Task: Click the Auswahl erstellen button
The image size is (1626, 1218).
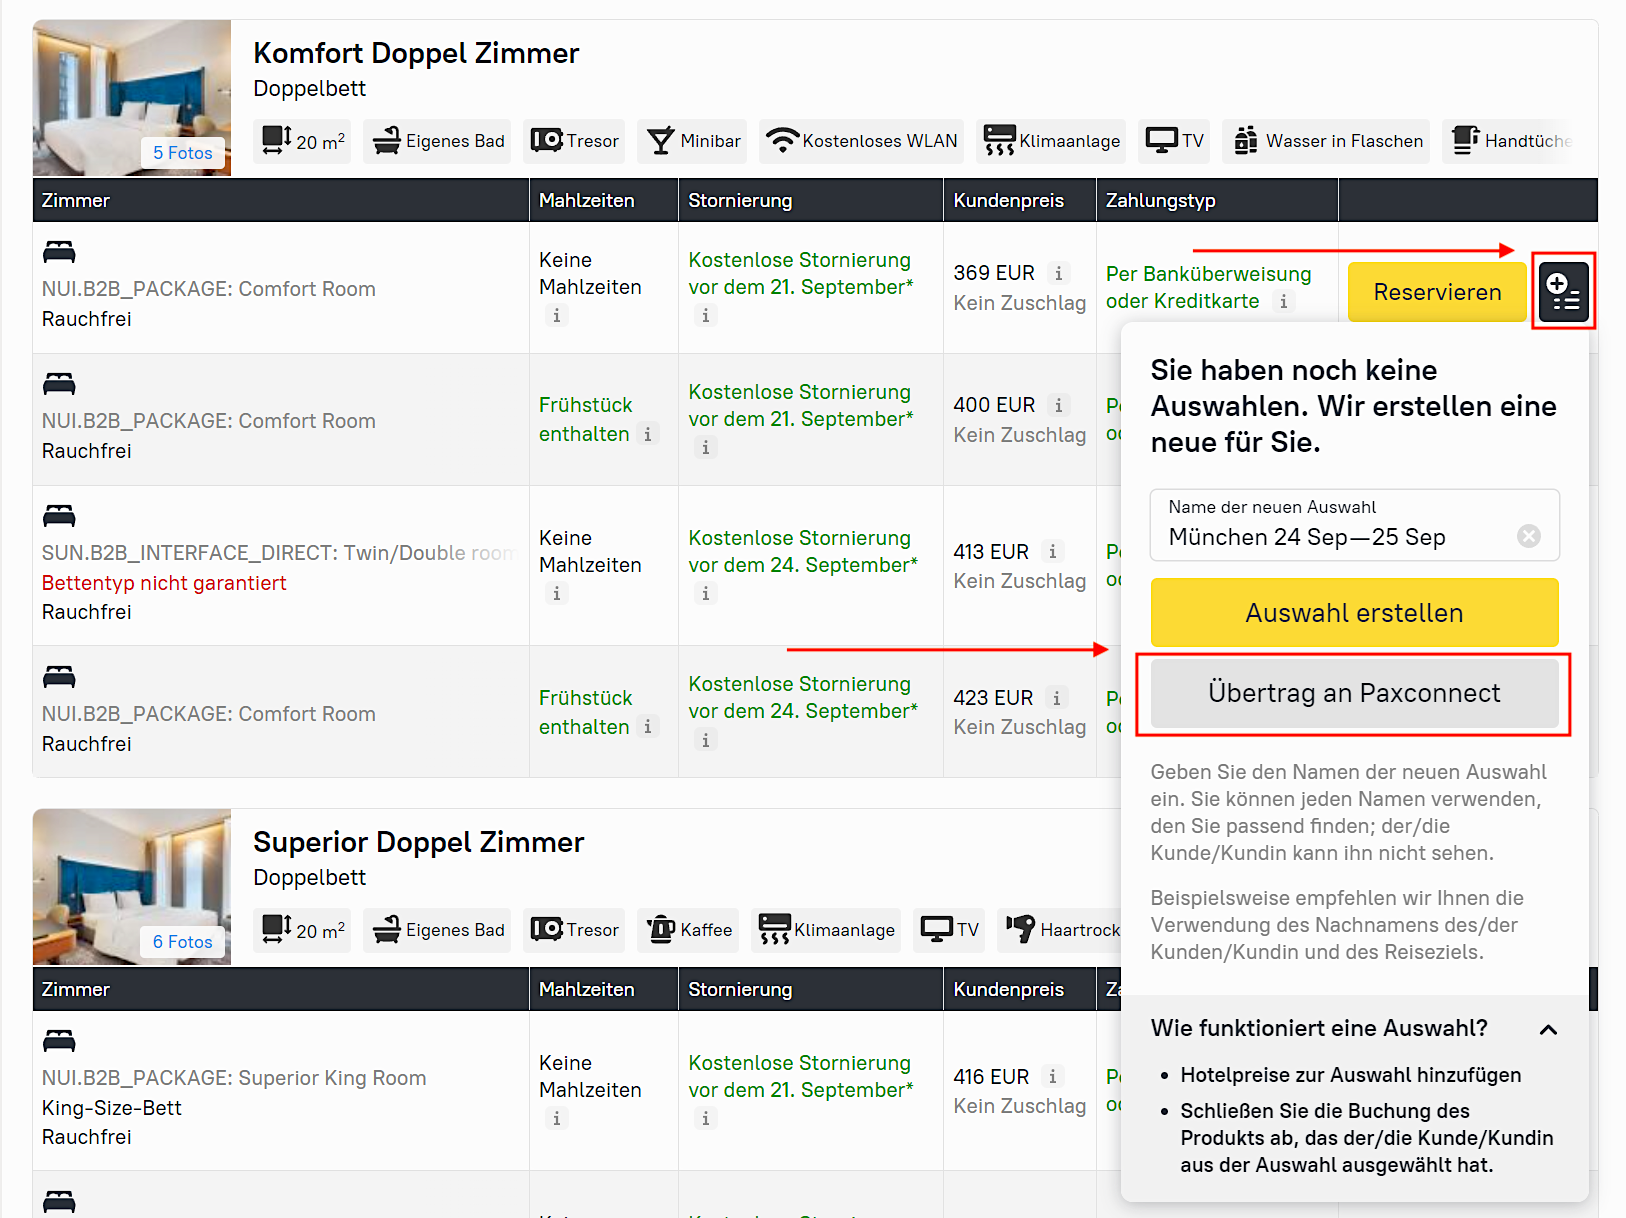Action: coord(1354,612)
